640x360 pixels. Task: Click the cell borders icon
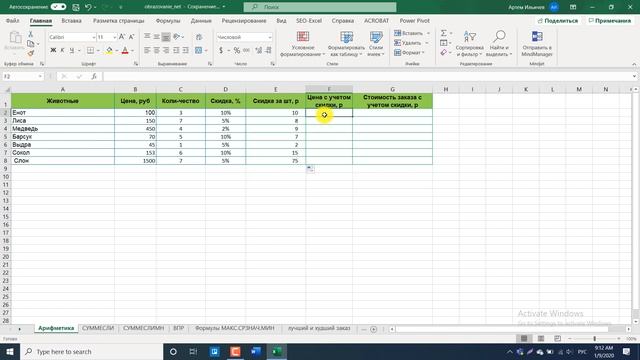(90, 50)
